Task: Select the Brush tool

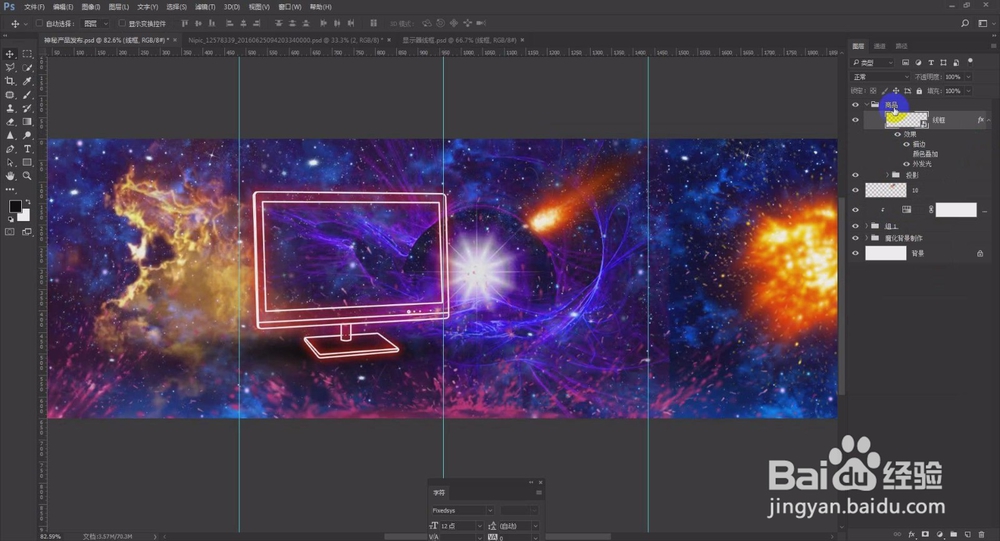Action: click(27, 95)
